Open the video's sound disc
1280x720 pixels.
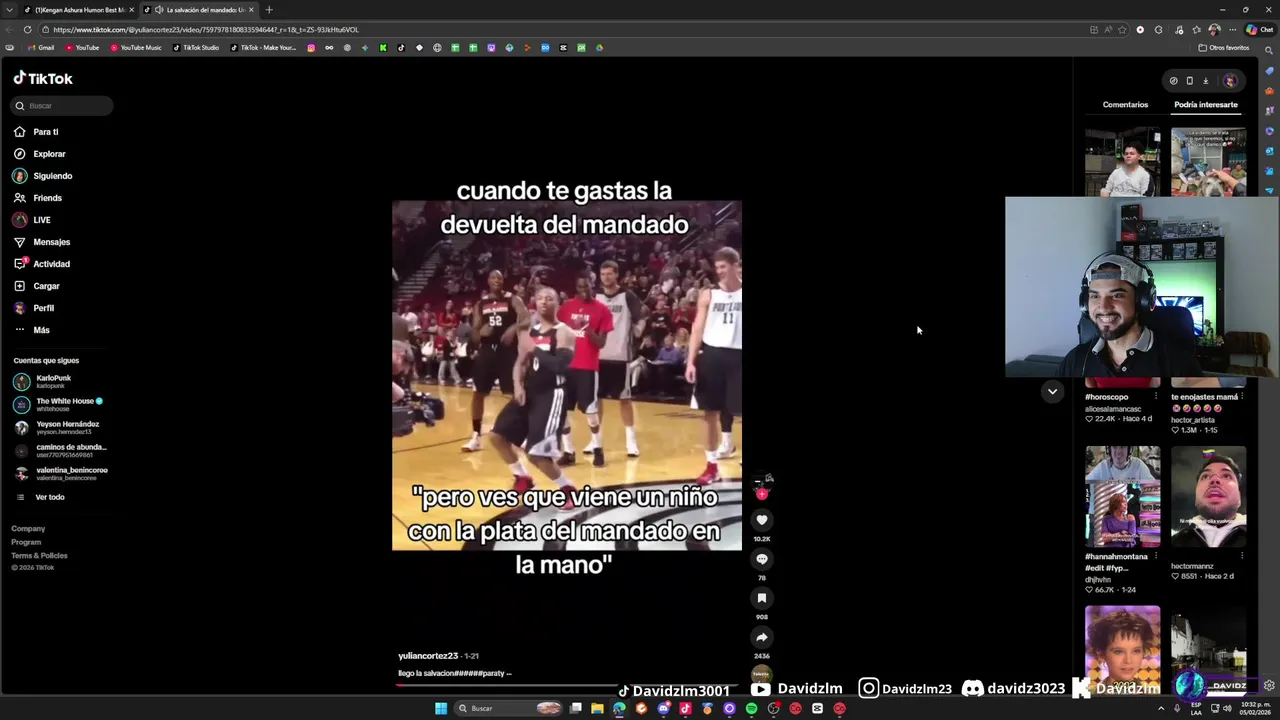(x=762, y=674)
